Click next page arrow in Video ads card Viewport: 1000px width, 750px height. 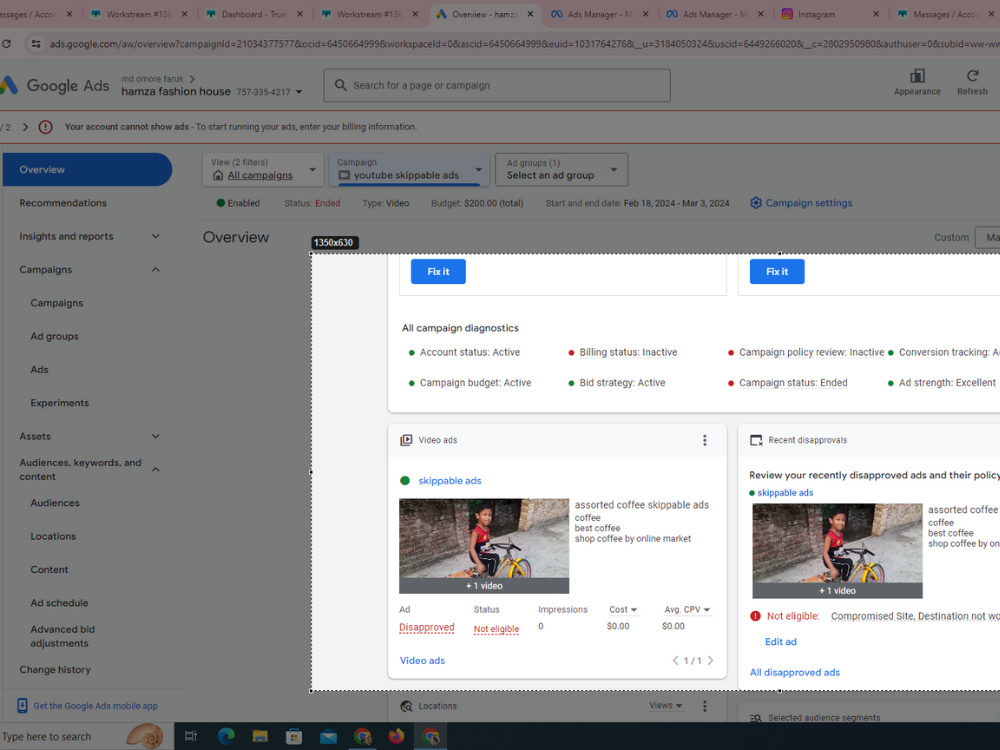coord(710,660)
